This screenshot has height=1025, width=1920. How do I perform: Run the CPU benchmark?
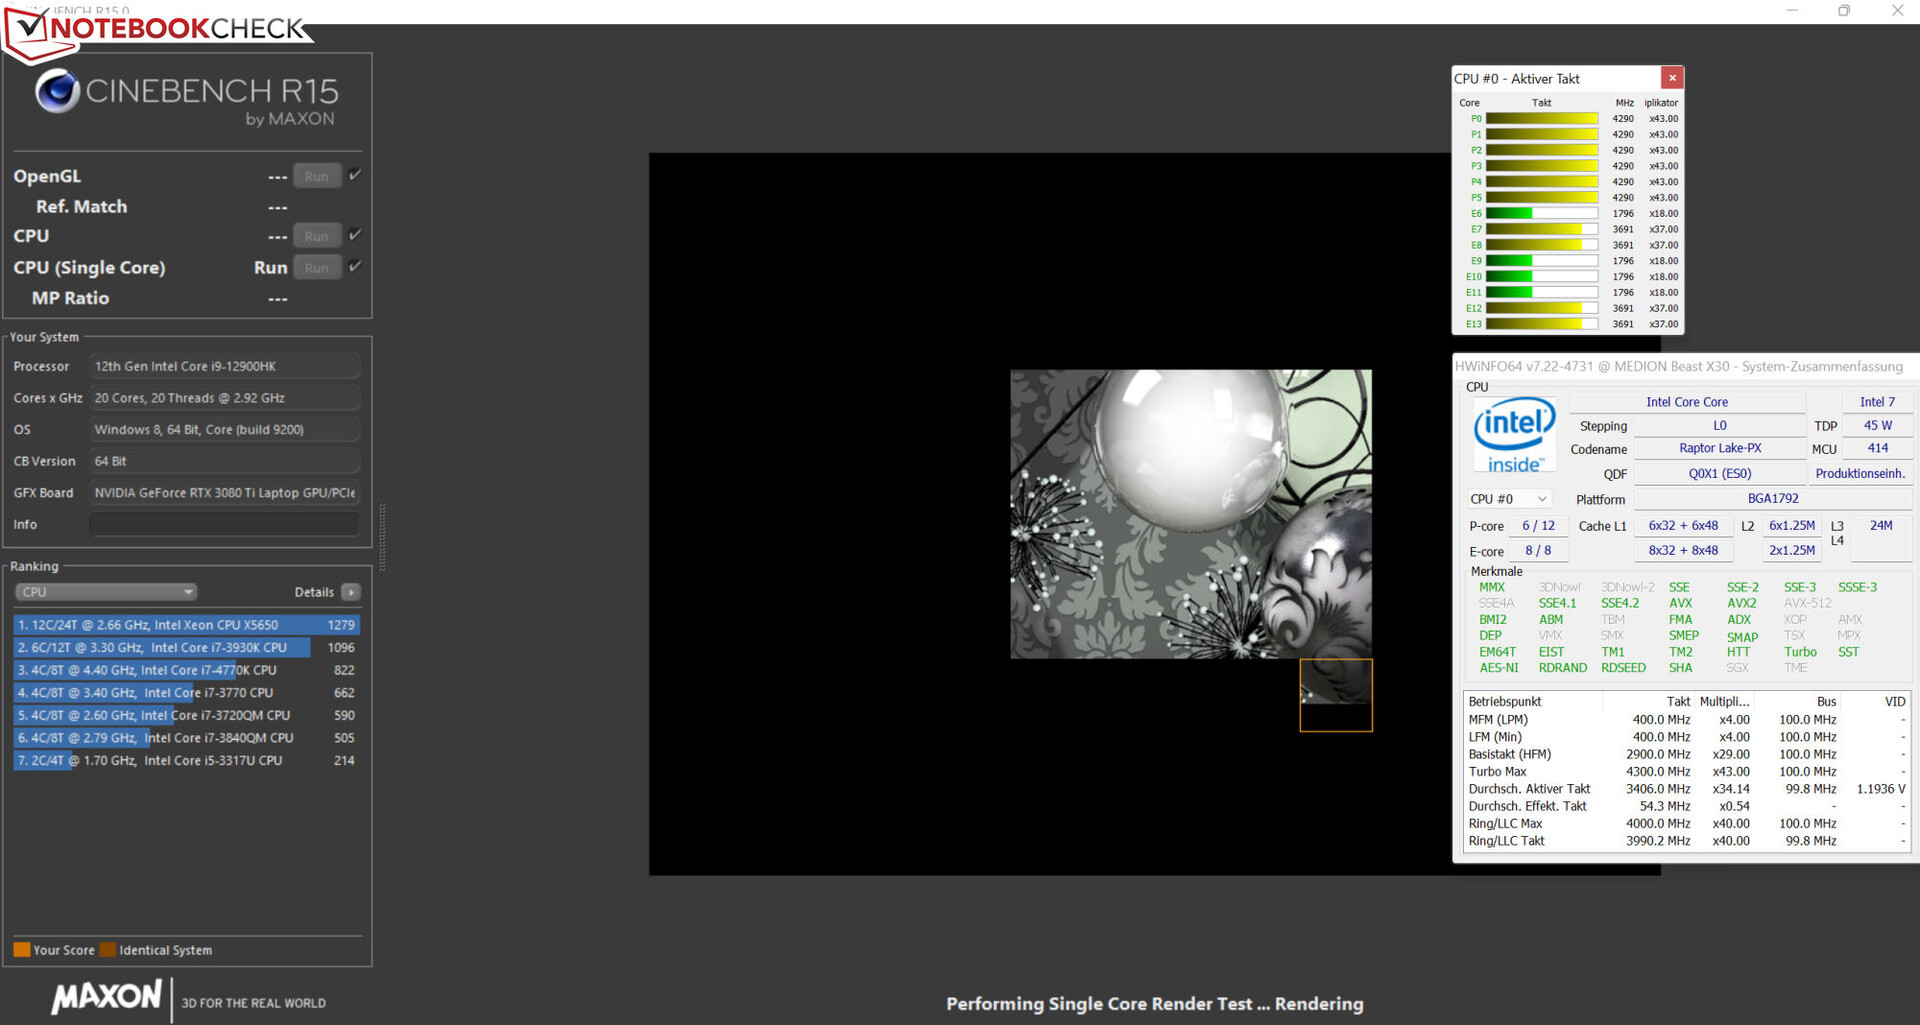(x=317, y=236)
